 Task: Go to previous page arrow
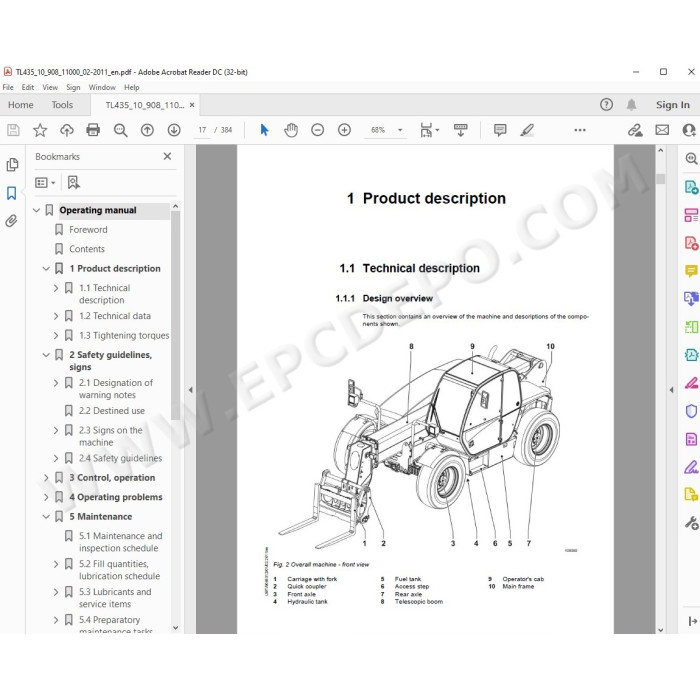click(147, 130)
